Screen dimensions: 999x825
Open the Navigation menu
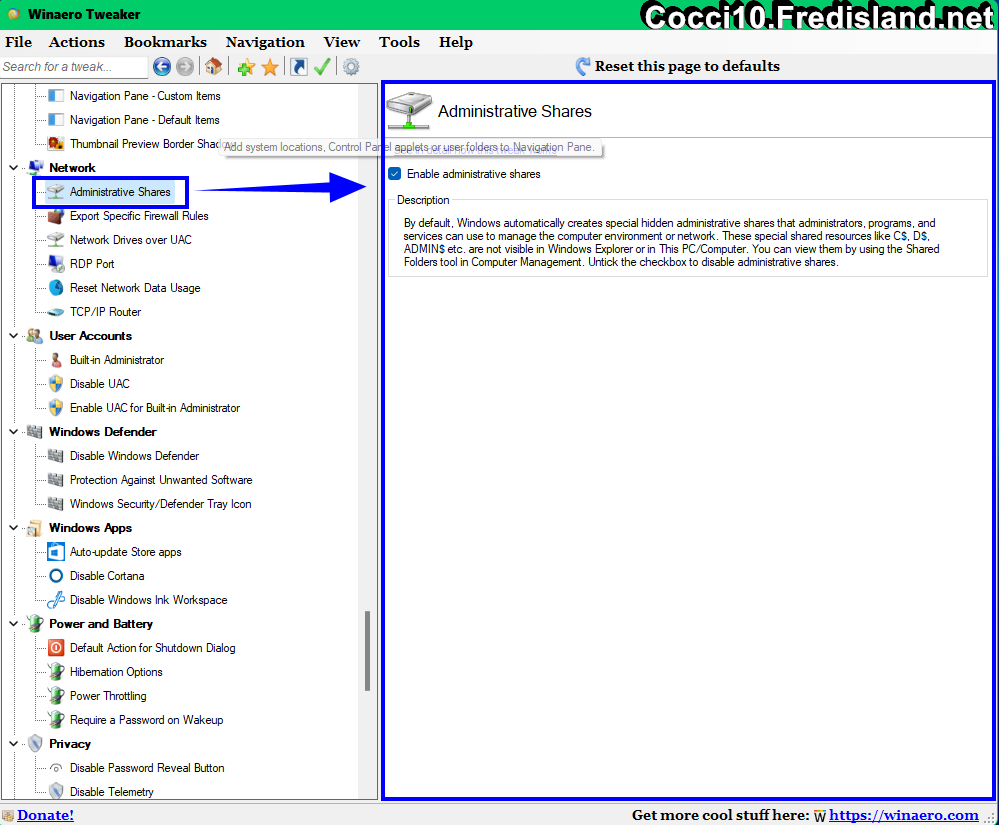pos(265,42)
